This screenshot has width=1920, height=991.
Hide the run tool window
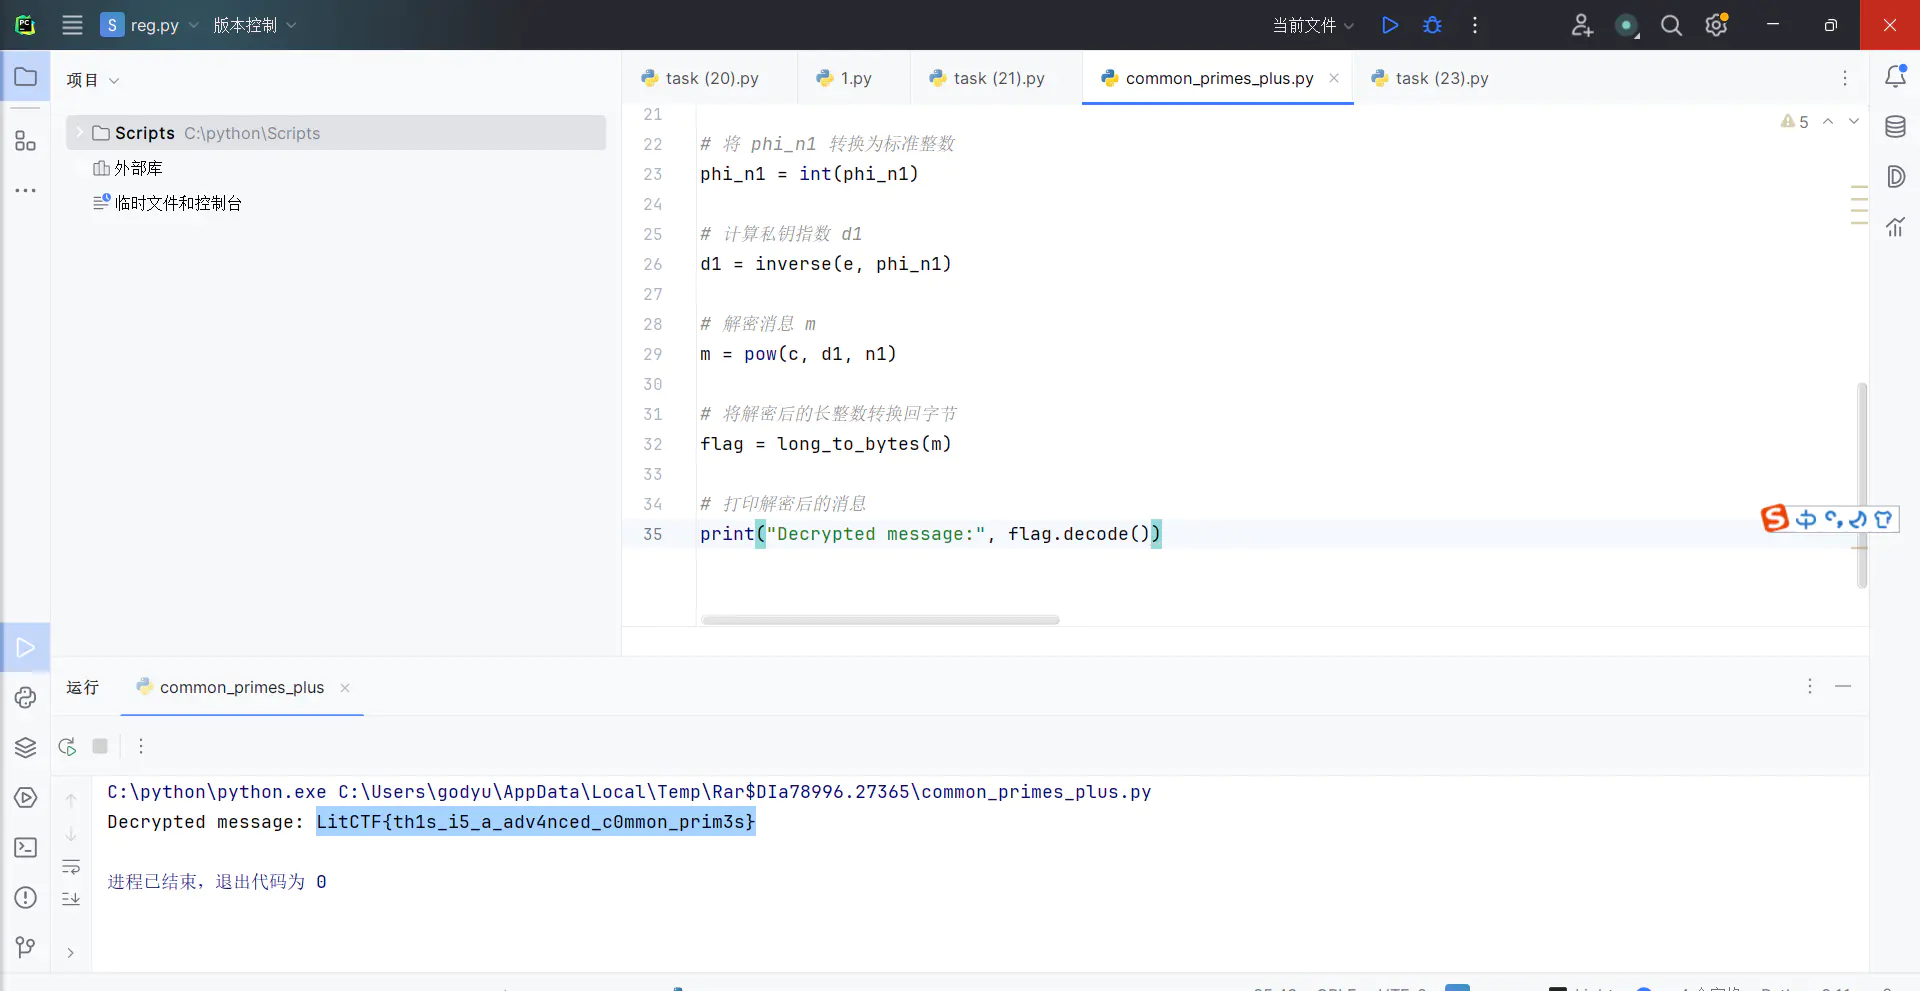1843,686
